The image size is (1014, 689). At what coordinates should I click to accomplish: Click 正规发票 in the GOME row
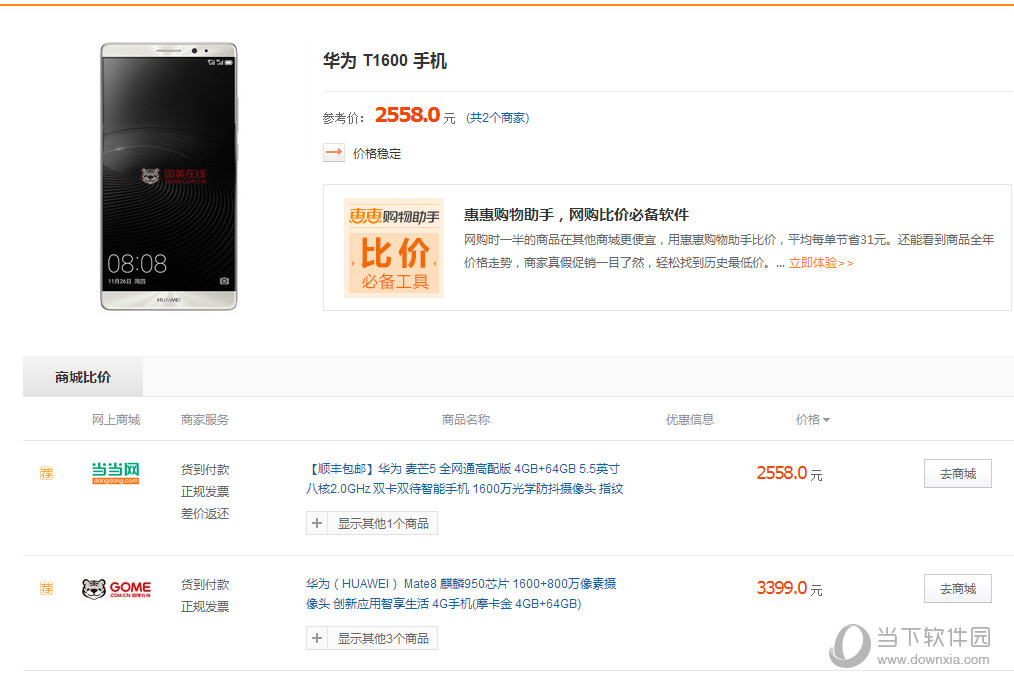click(x=205, y=607)
